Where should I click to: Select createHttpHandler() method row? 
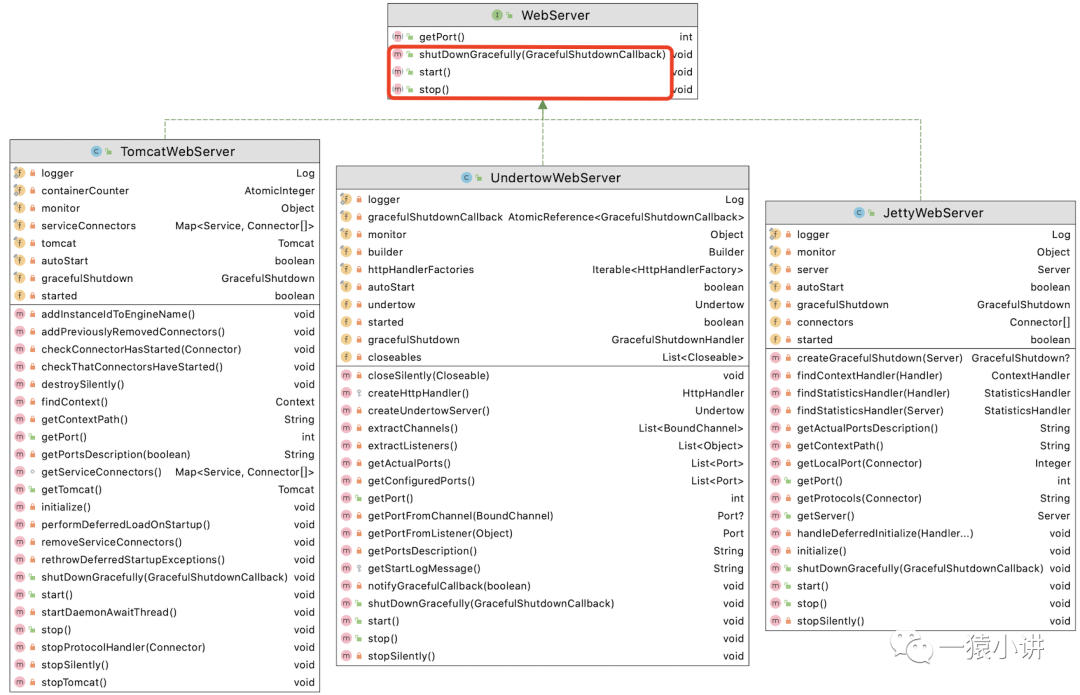pyautogui.click(x=543, y=393)
